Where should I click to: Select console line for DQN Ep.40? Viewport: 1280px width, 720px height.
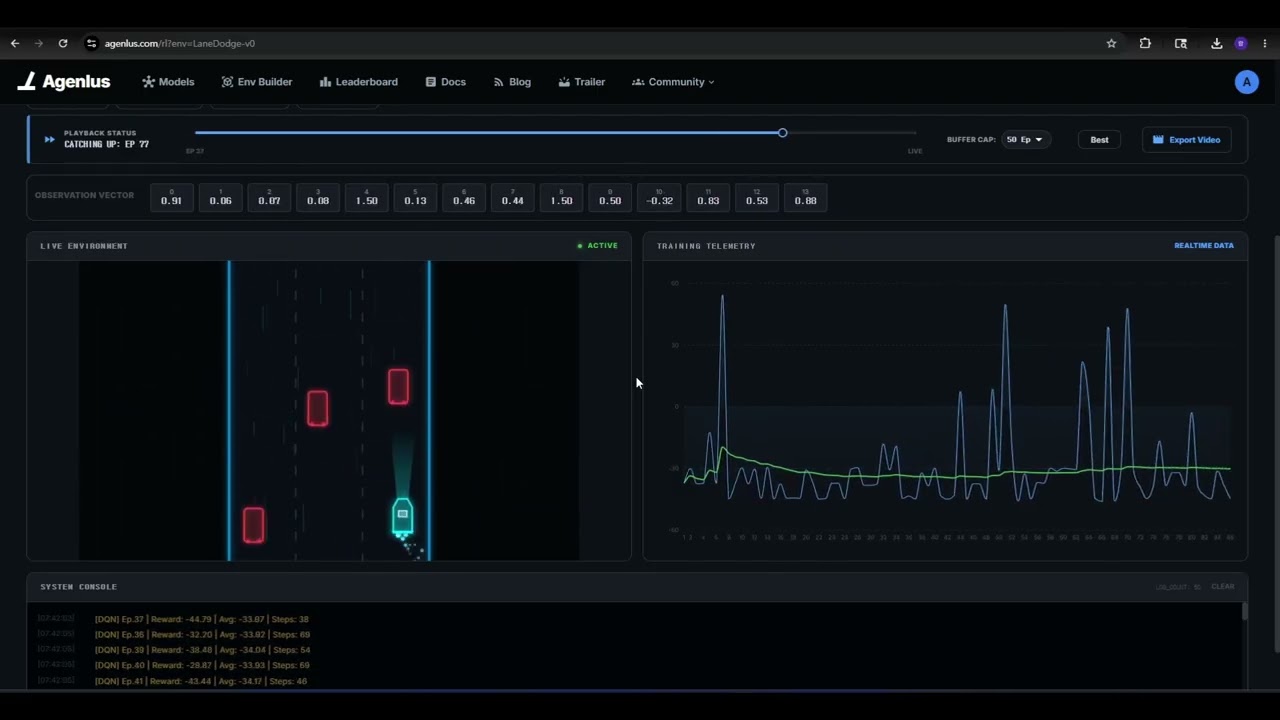pos(202,665)
